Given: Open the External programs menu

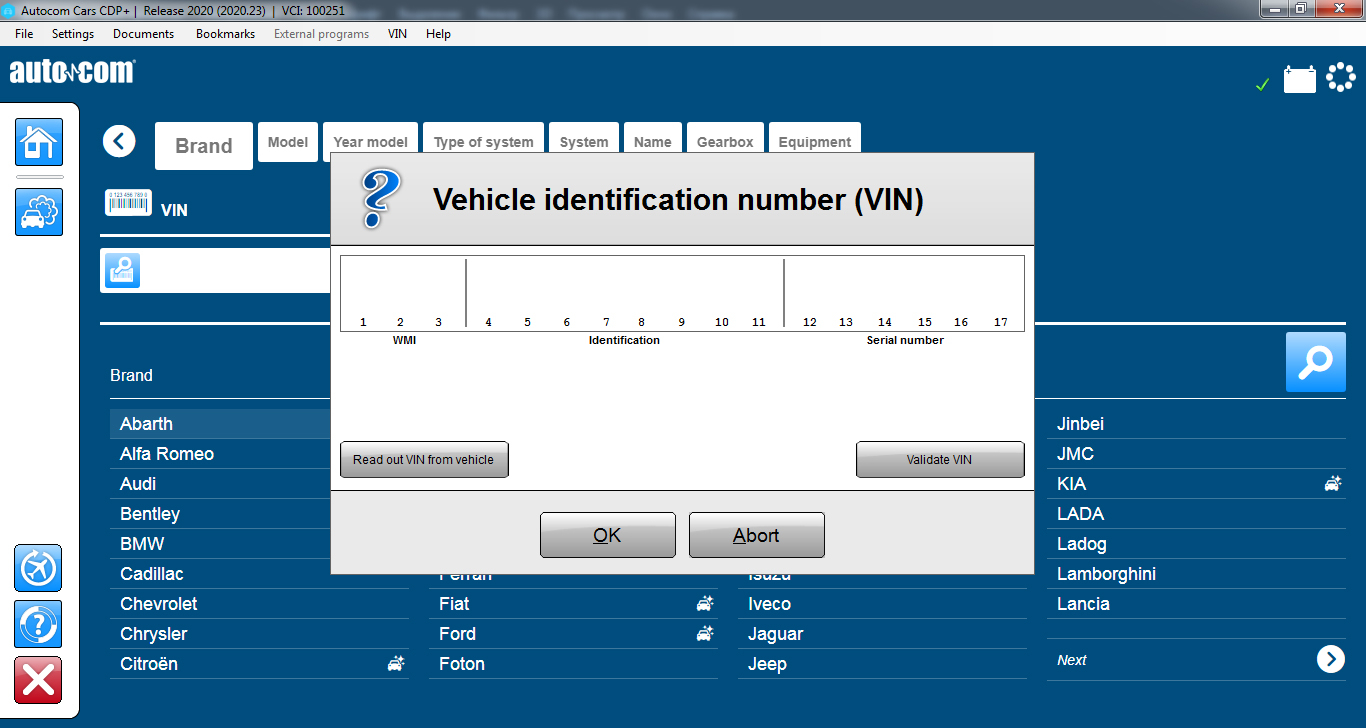Looking at the screenshot, I should (321, 34).
